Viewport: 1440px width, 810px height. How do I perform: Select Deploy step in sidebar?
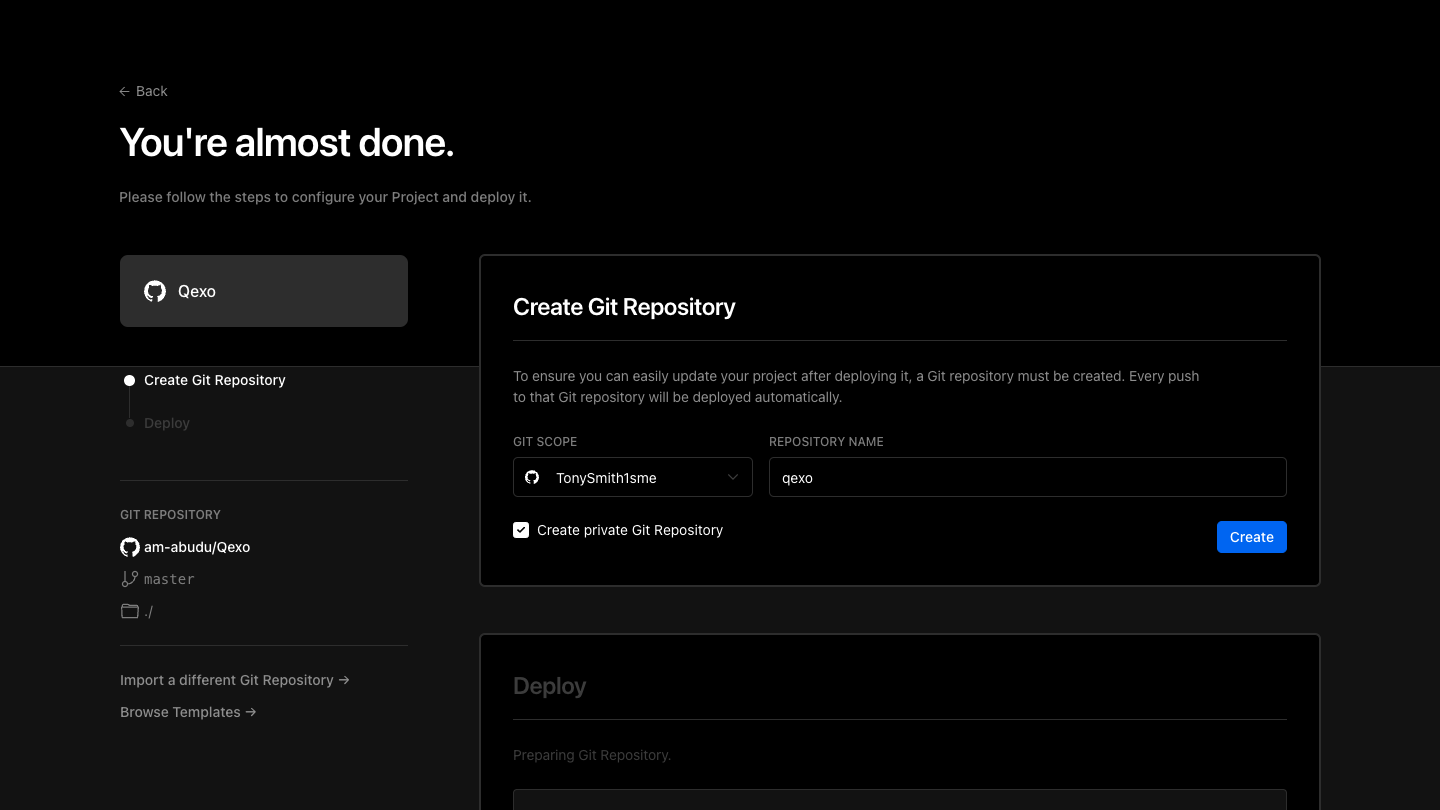pos(167,423)
